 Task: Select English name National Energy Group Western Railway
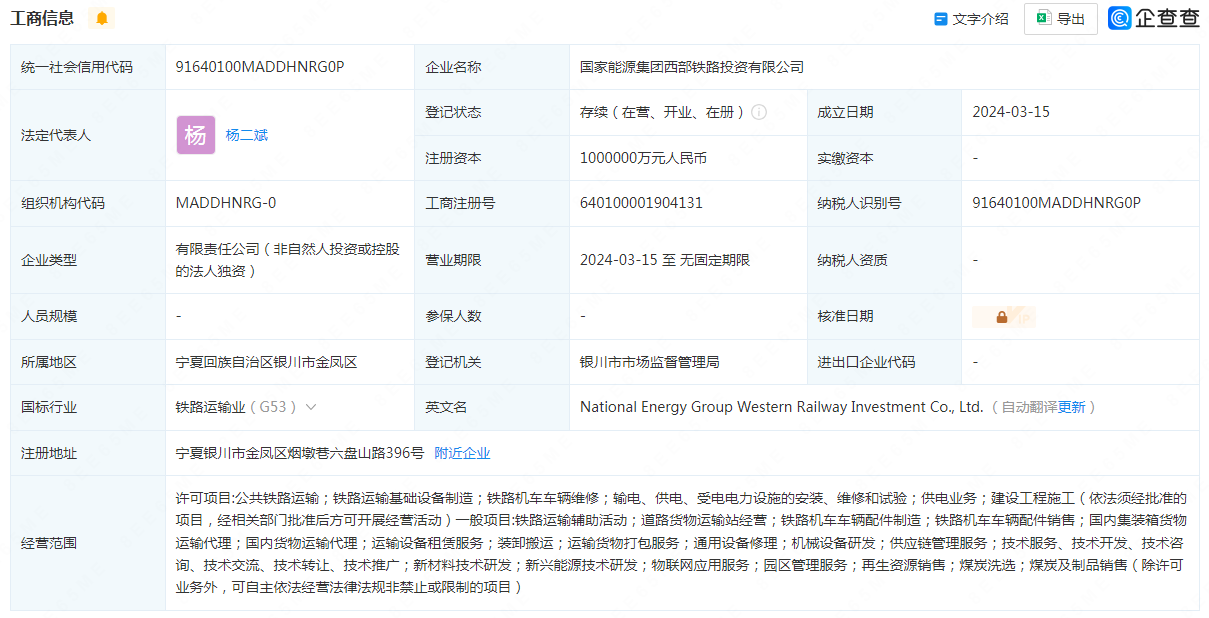tap(782, 407)
